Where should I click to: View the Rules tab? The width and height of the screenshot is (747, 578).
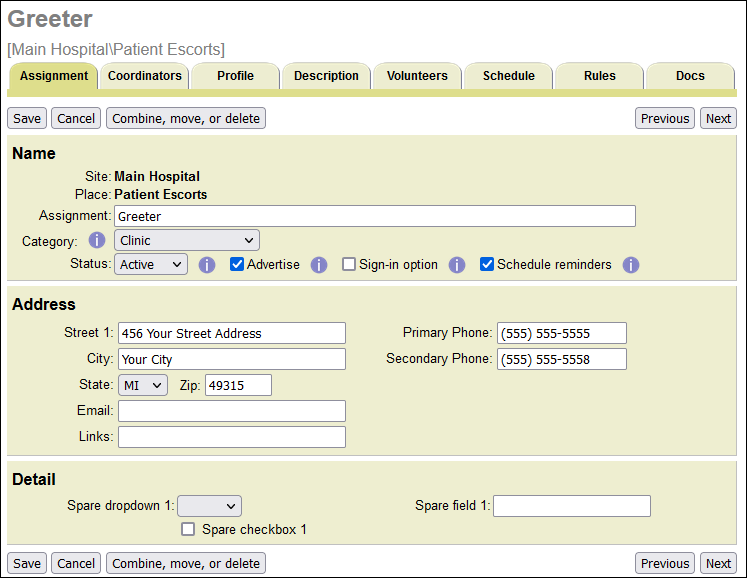pyautogui.click(x=600, y=76)
